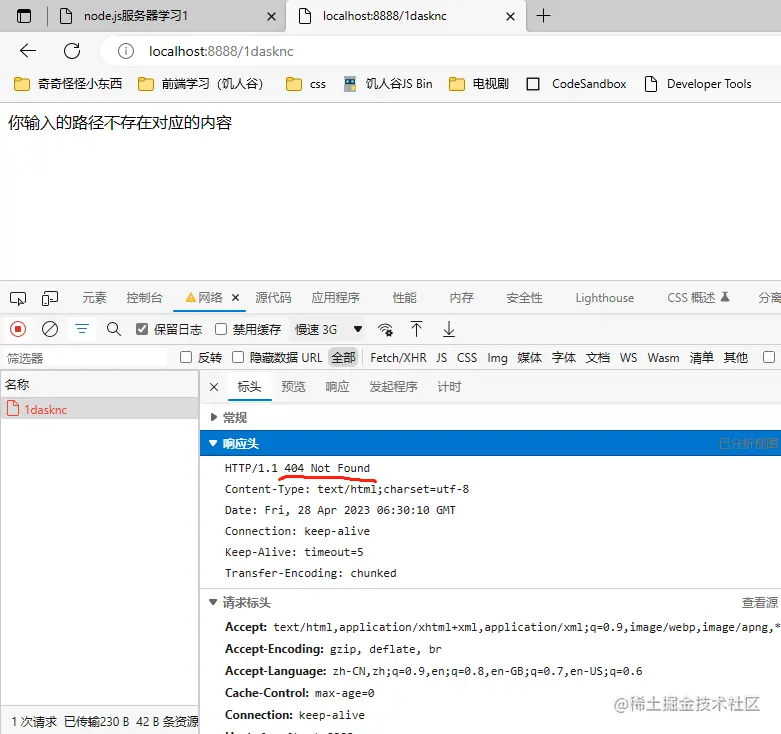
Task: Go back using the back arrow
Action: pyautogui.click(x=28, y=51)
